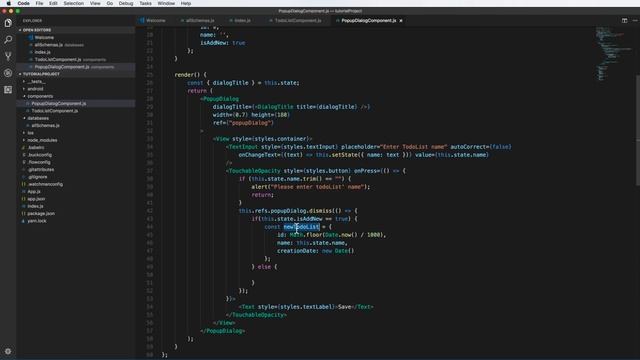Open the Manage gear icon at bottom left
The width and height of the screenshot is (640, 360).
(x=8, y=351)
